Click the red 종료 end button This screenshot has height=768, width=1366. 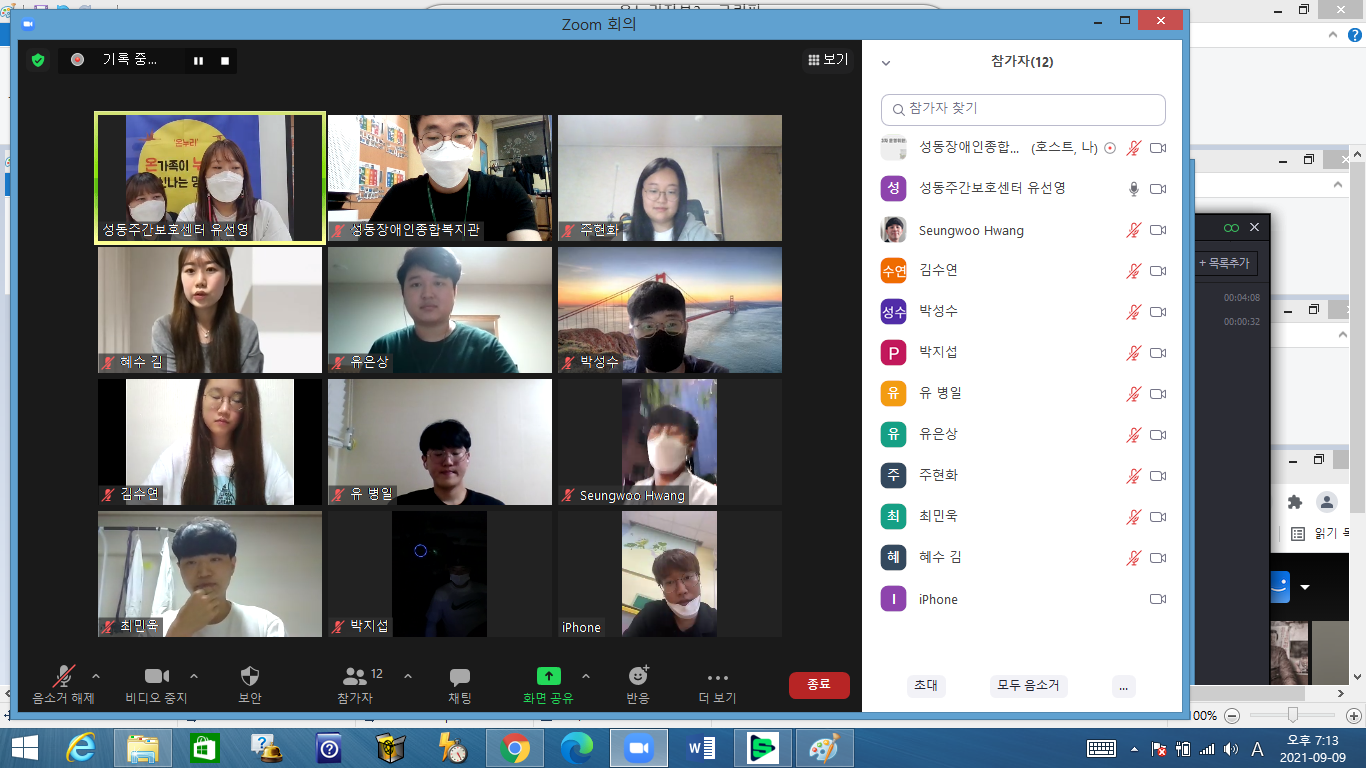(x=819, y=685)
